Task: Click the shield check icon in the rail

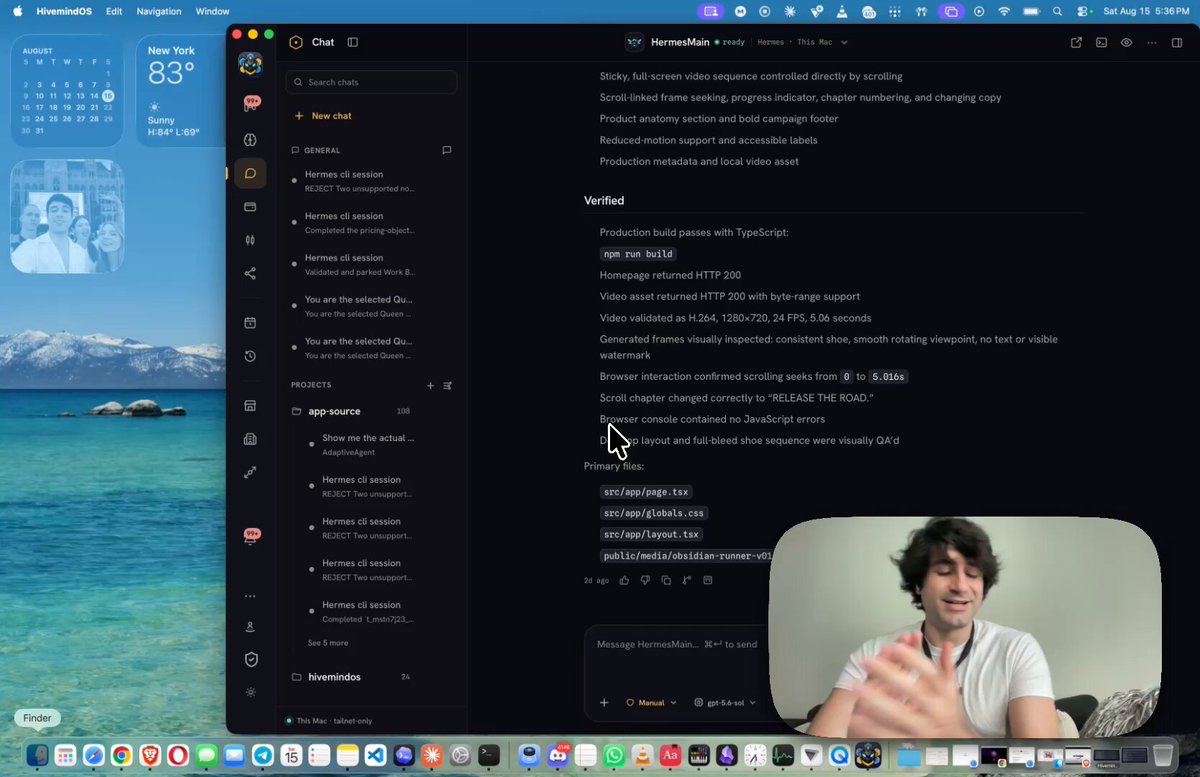Action: [251, 659]
